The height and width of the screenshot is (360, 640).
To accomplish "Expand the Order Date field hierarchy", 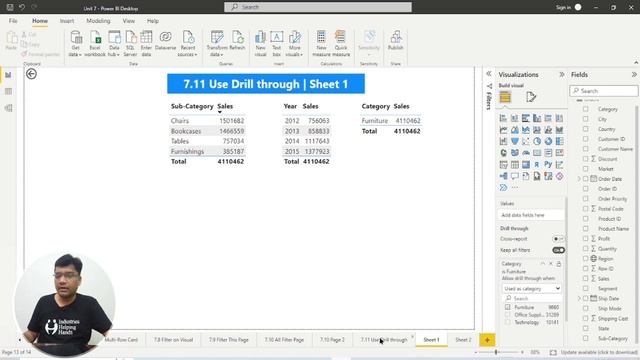I will point(579,179).
